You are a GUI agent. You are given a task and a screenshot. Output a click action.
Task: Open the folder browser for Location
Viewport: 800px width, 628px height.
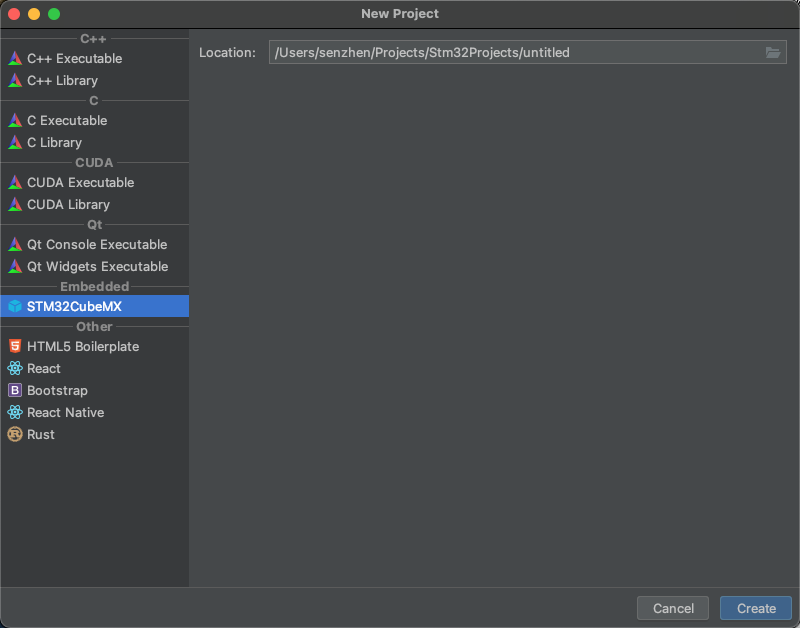(773, 53)
